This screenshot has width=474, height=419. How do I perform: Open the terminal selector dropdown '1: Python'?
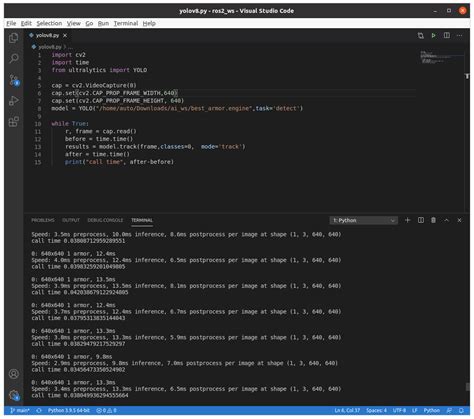pos(364,220)
